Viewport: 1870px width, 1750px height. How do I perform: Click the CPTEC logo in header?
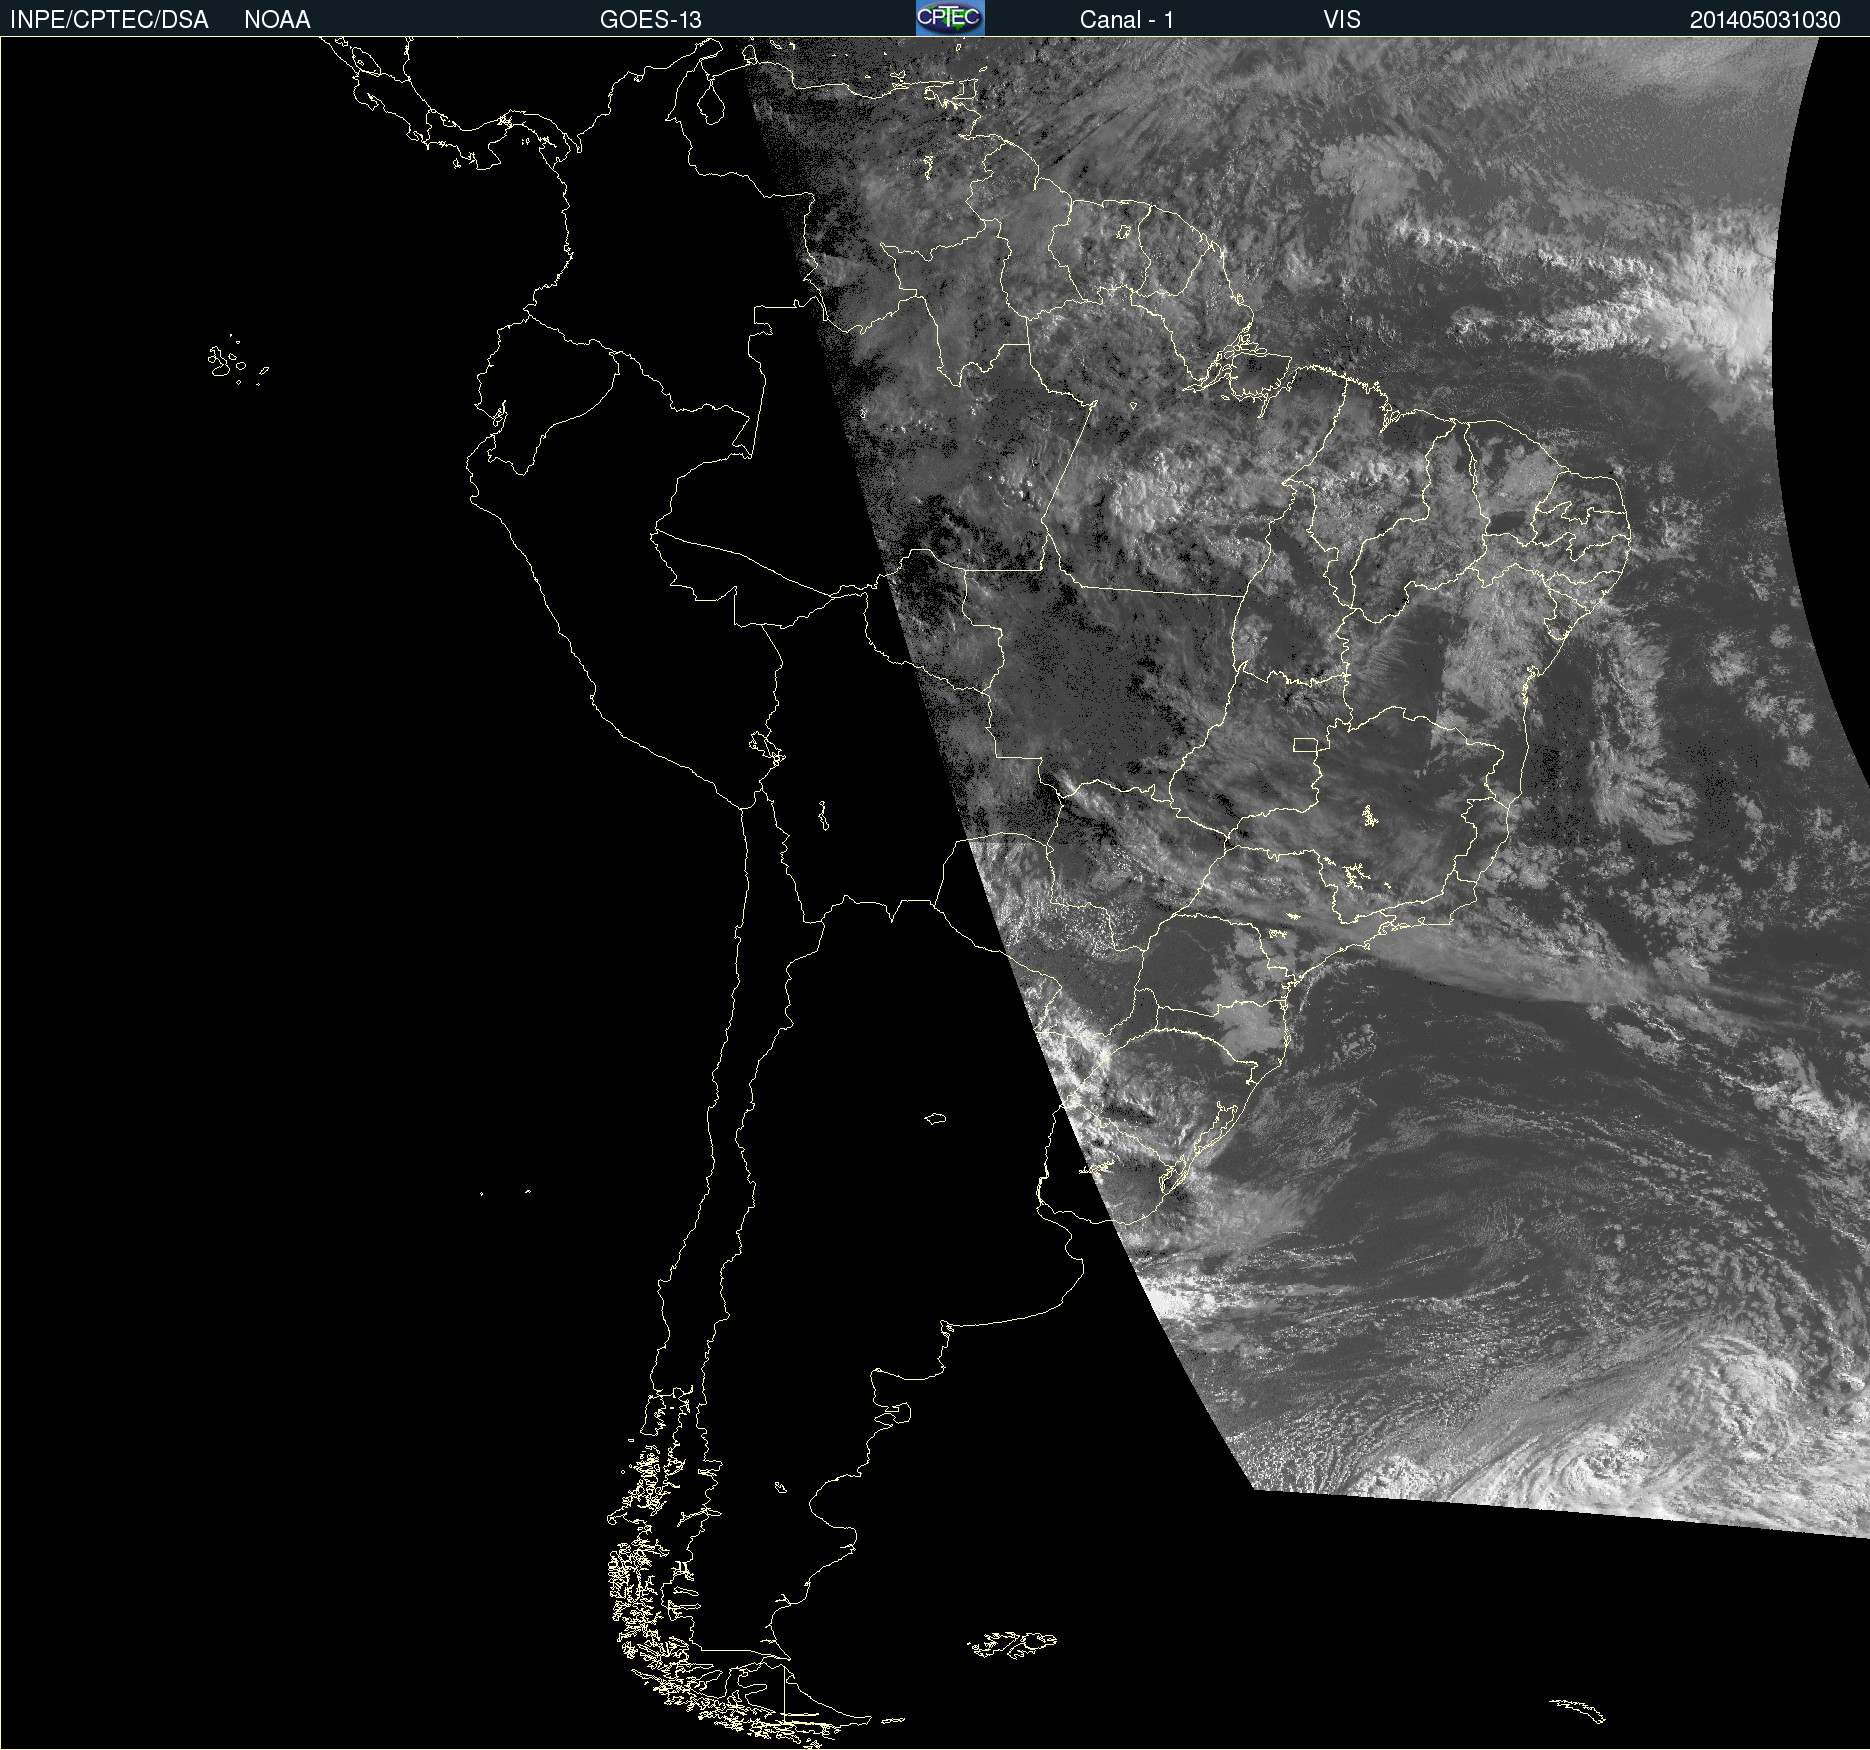950,18
